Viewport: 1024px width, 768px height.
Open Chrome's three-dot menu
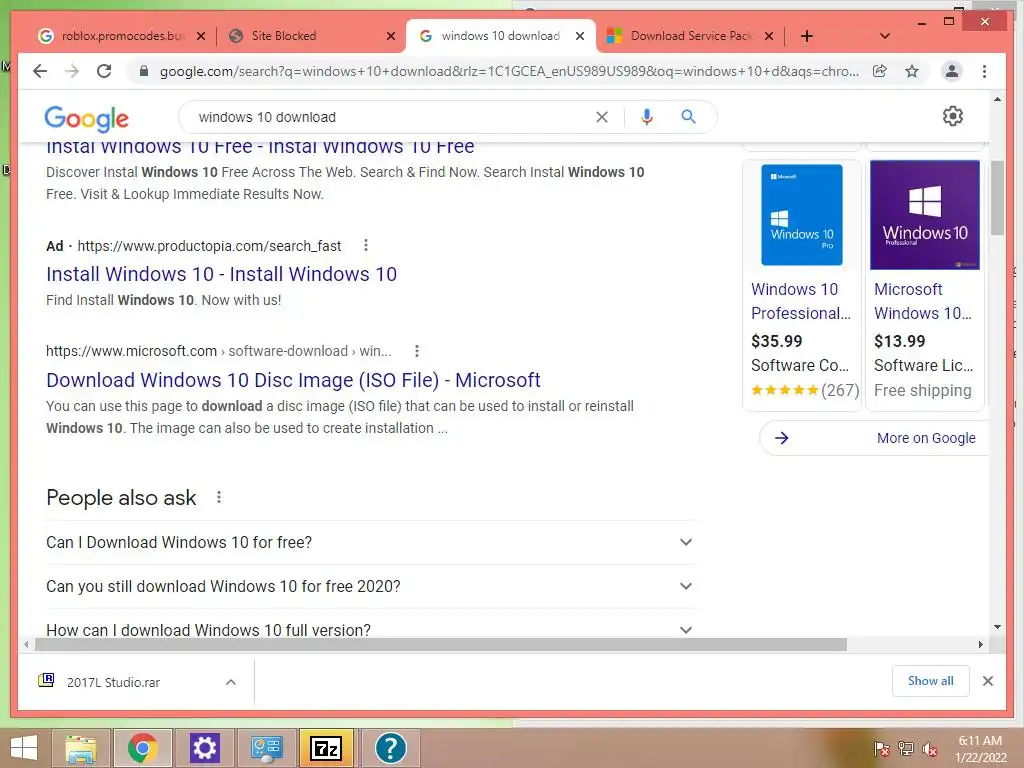(984, 71)
